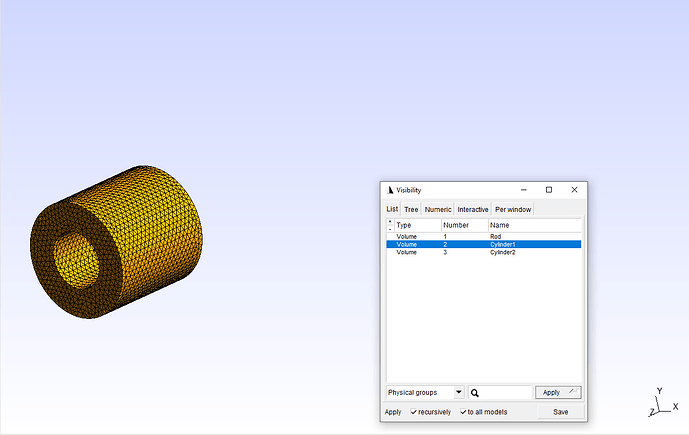Click the '-' list sort button

[390, 228]
